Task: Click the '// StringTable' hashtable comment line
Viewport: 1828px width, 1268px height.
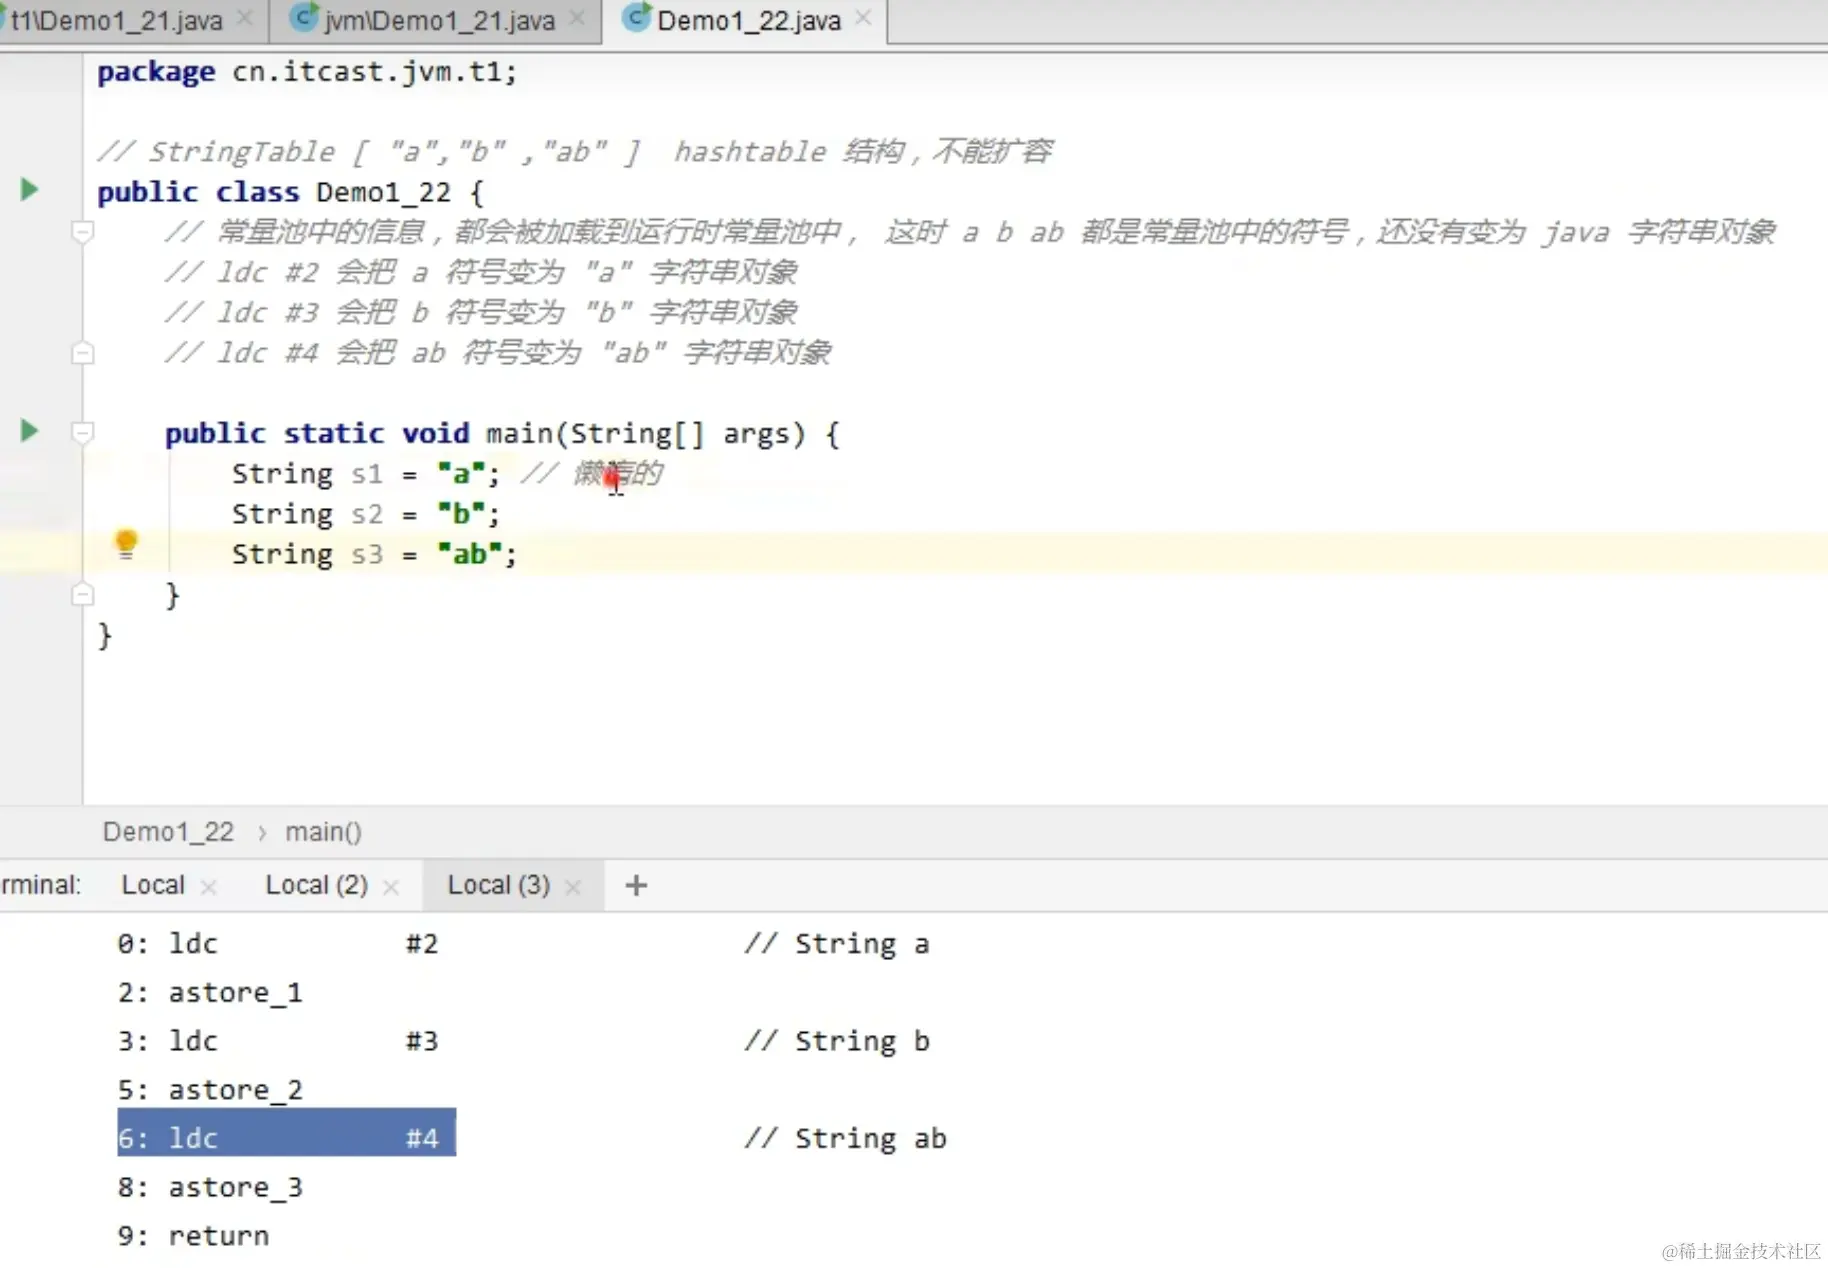Action: point(575,152)
